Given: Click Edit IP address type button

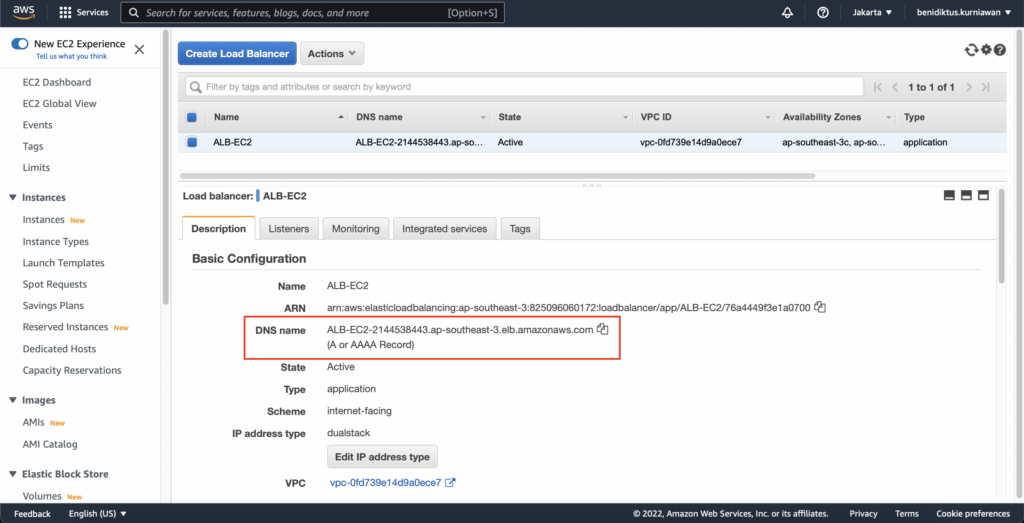Looking at the screenshot, I should [382, 456].
